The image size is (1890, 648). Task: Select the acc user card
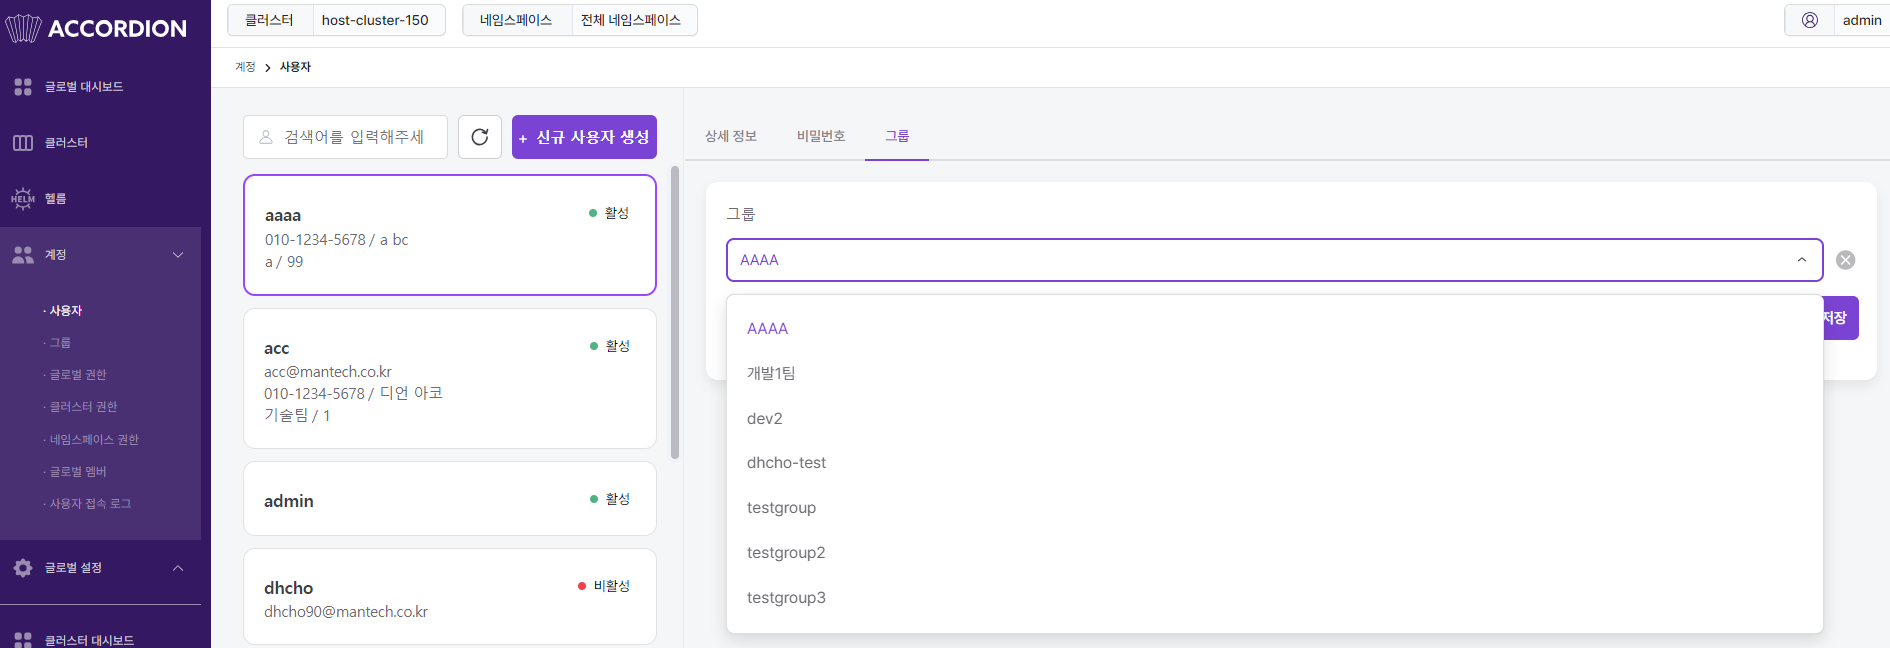[450, 378]
